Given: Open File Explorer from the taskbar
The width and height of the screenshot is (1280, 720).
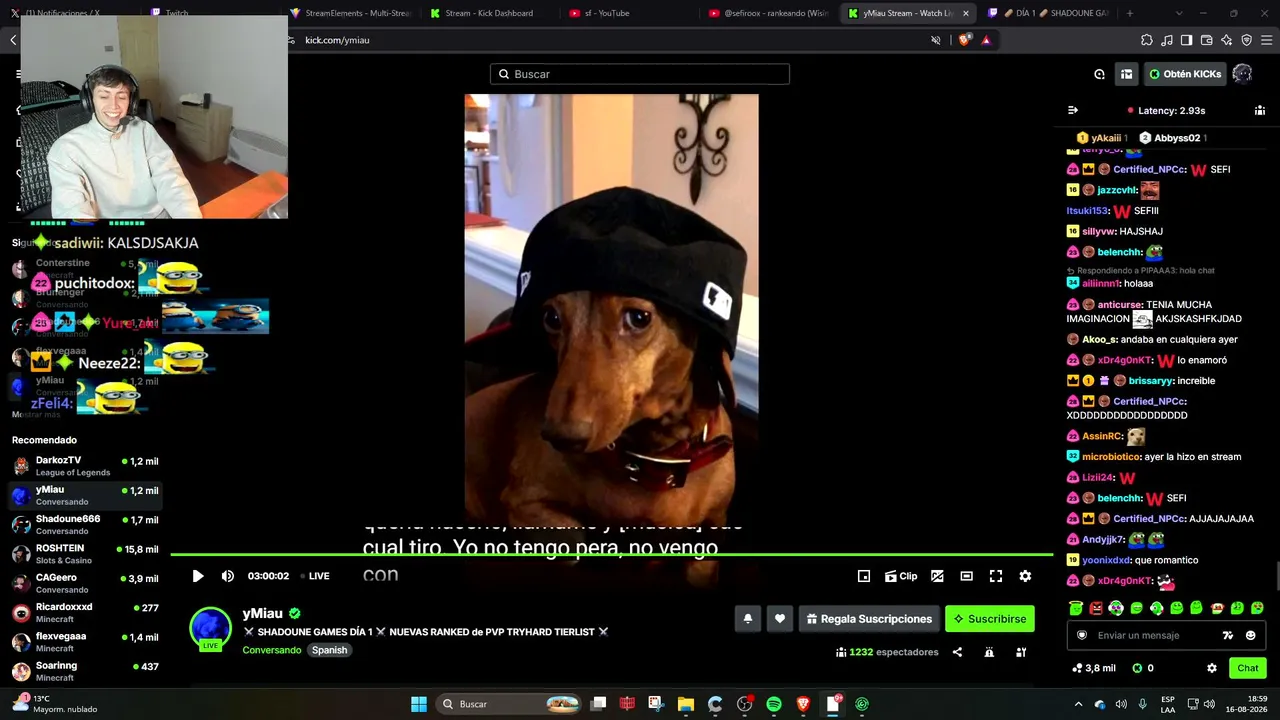Looking at the screenshot, I should pos(686,704).
